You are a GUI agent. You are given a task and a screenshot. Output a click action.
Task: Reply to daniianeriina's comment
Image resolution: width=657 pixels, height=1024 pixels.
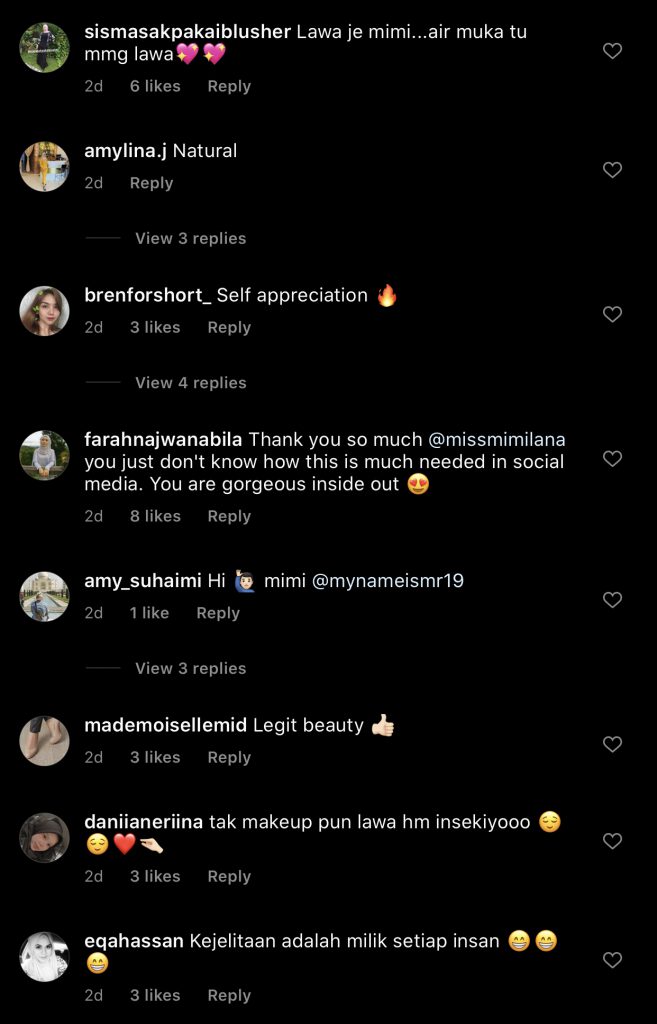tap(229, 876)
